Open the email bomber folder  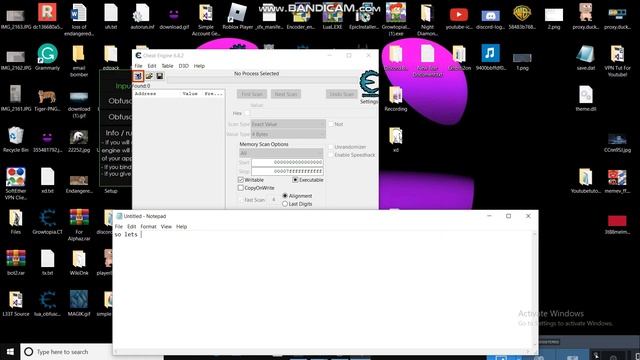tap(79, 61)
